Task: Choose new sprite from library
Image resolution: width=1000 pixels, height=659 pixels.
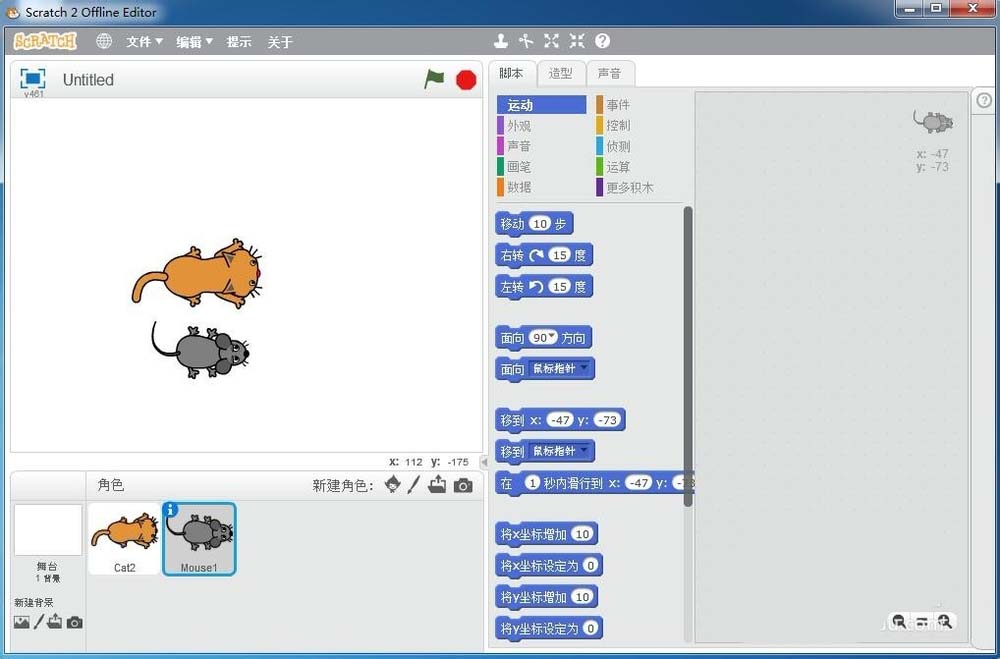Action: pos(392,485)
